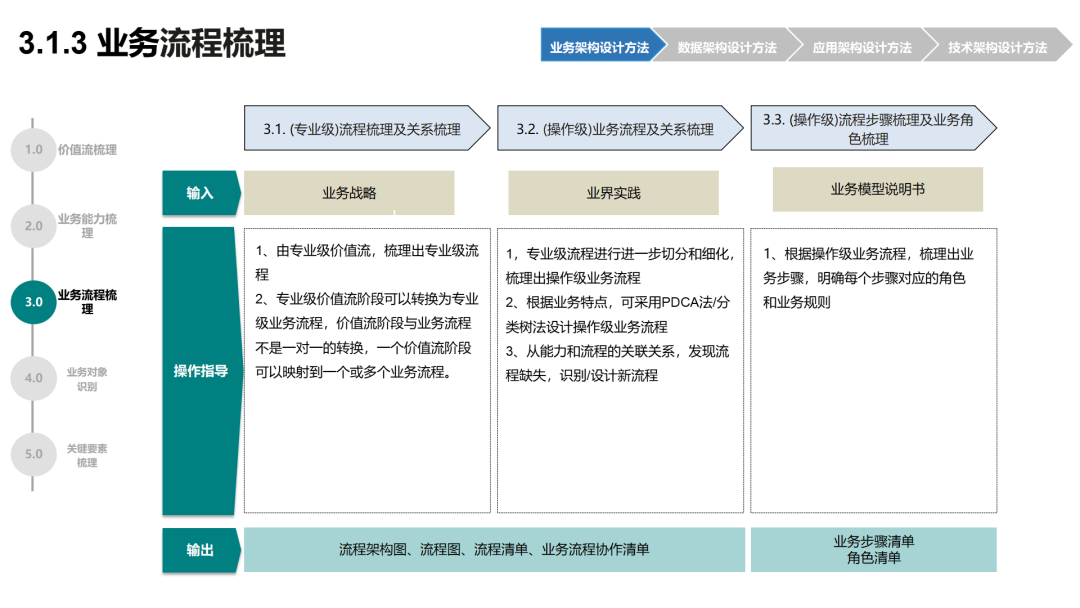
Task: Switch to 技术架构设计方法 tab
Action: click(997, 45)
